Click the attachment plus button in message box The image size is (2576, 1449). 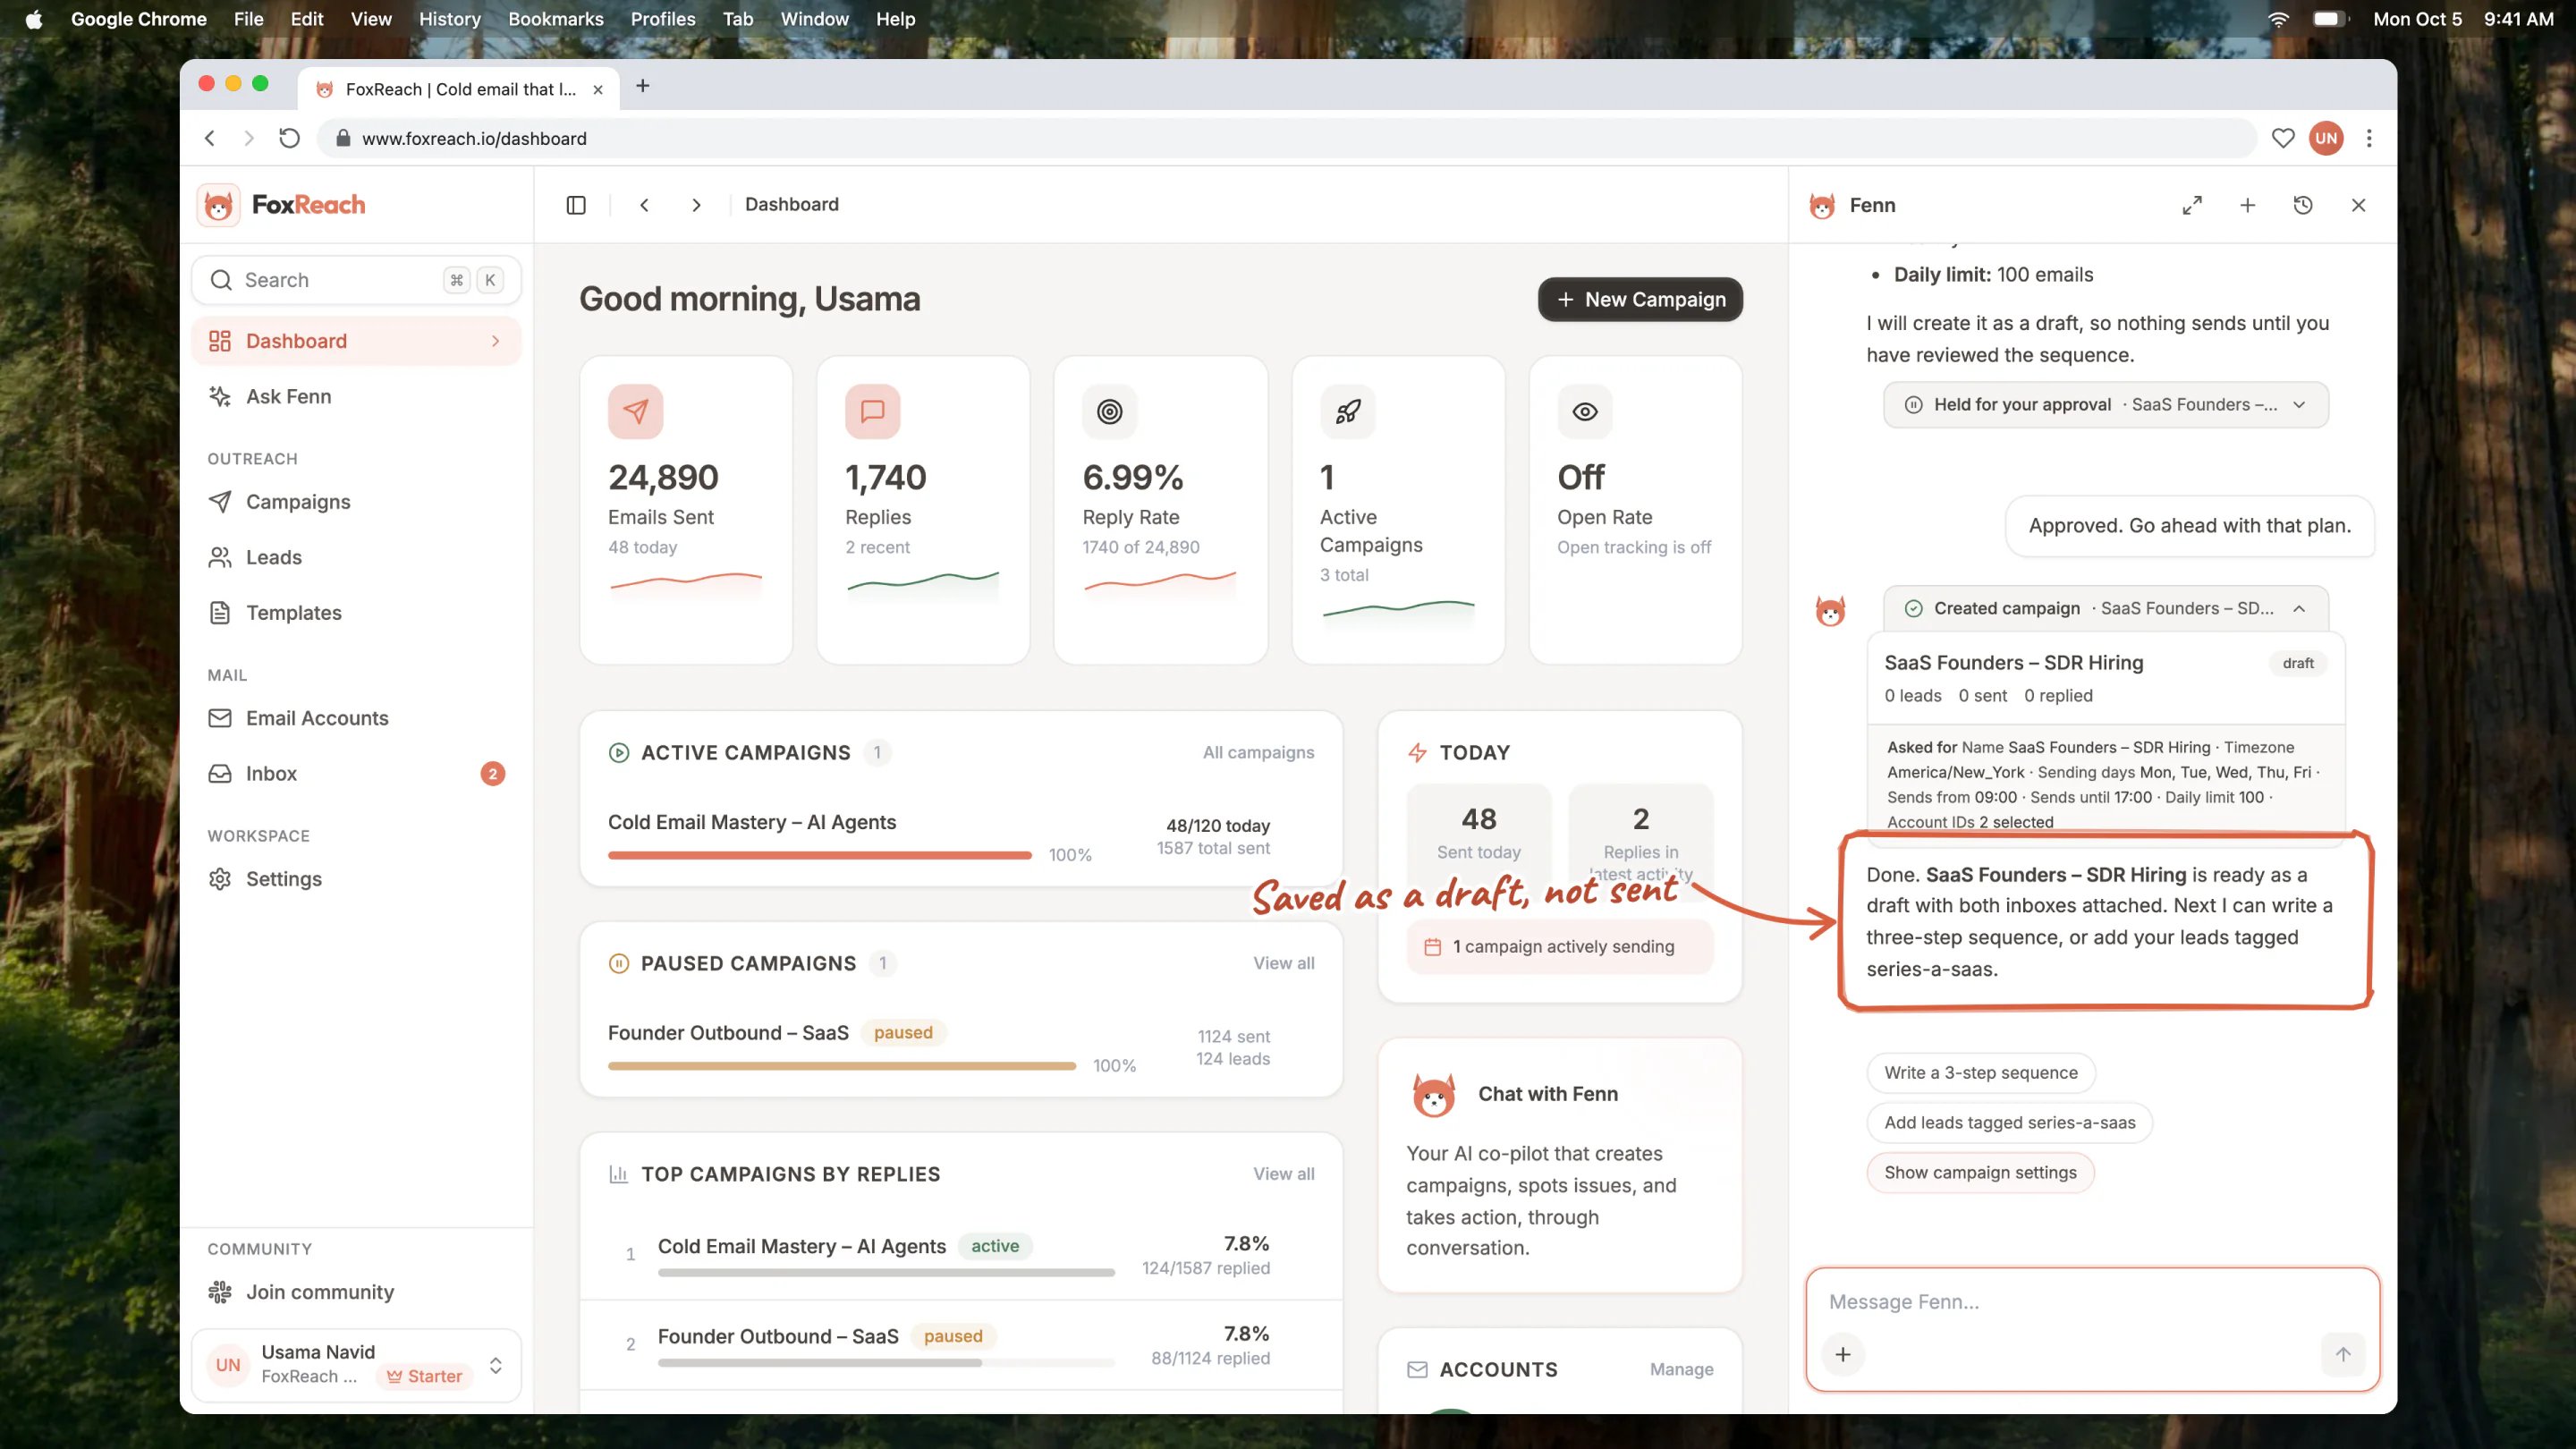(1843, 1354)
